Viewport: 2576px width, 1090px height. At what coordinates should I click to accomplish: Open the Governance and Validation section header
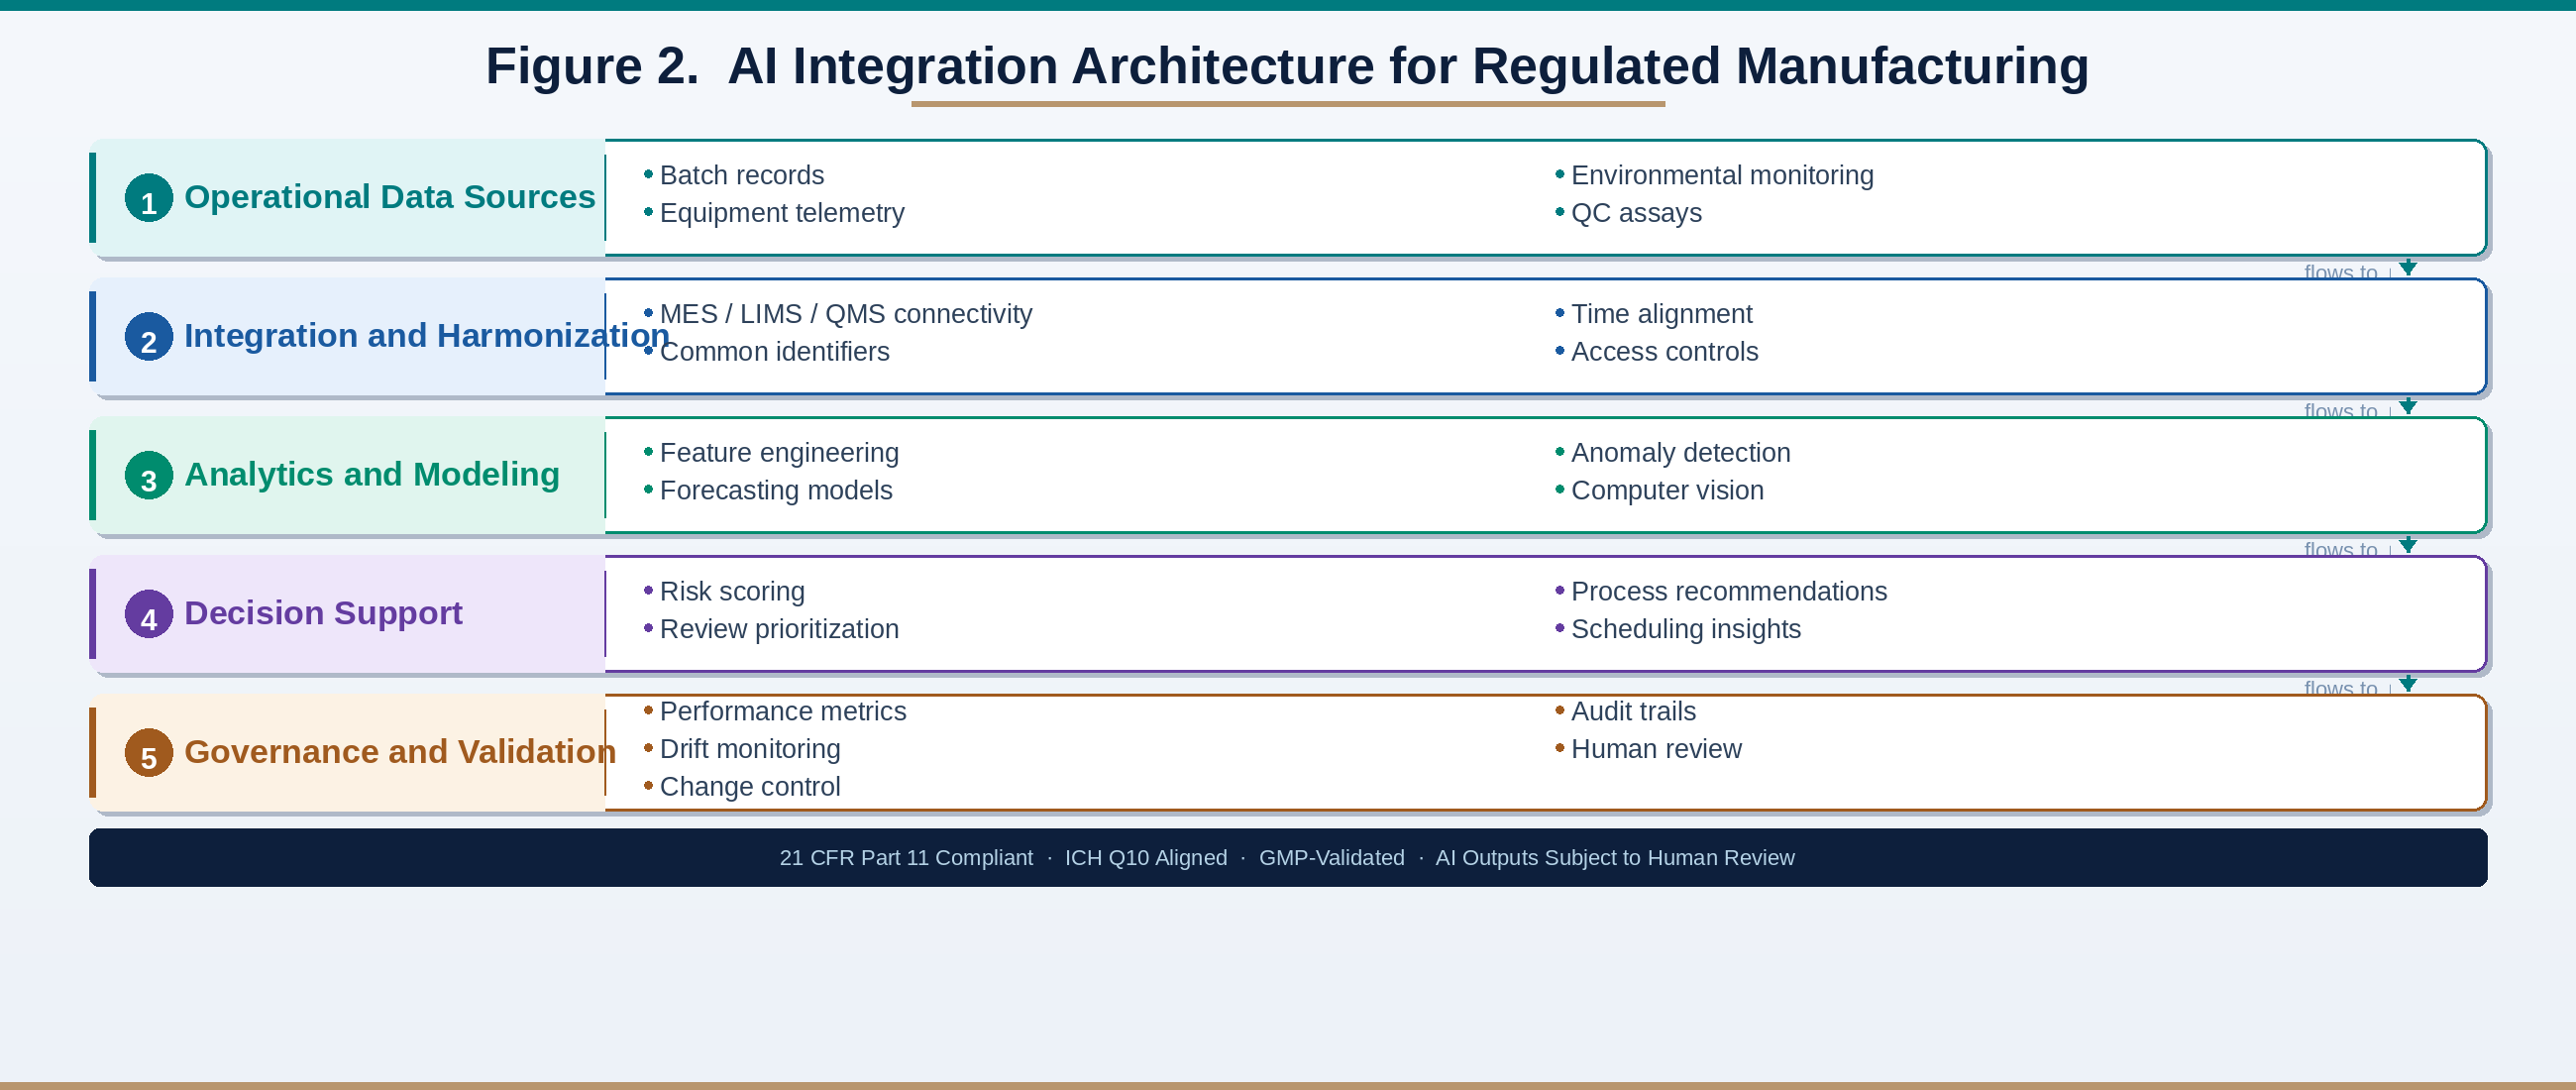click(x=400, y=753)
